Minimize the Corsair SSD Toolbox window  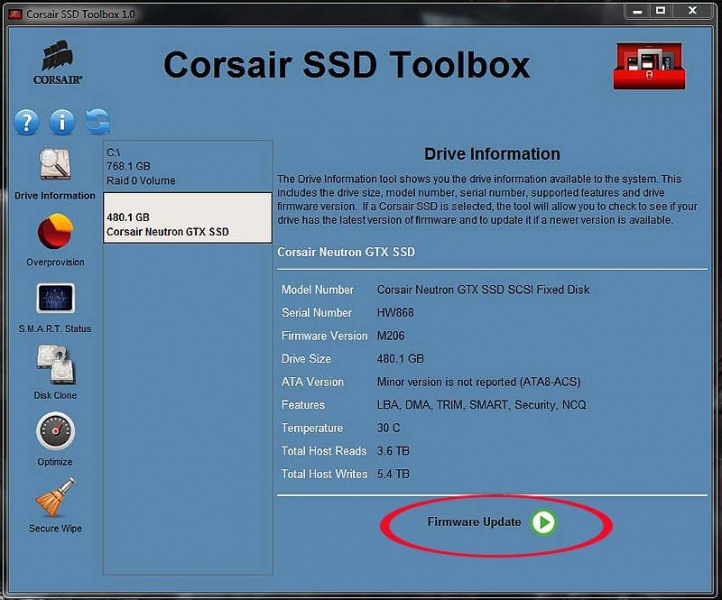(x=637, y=11)
